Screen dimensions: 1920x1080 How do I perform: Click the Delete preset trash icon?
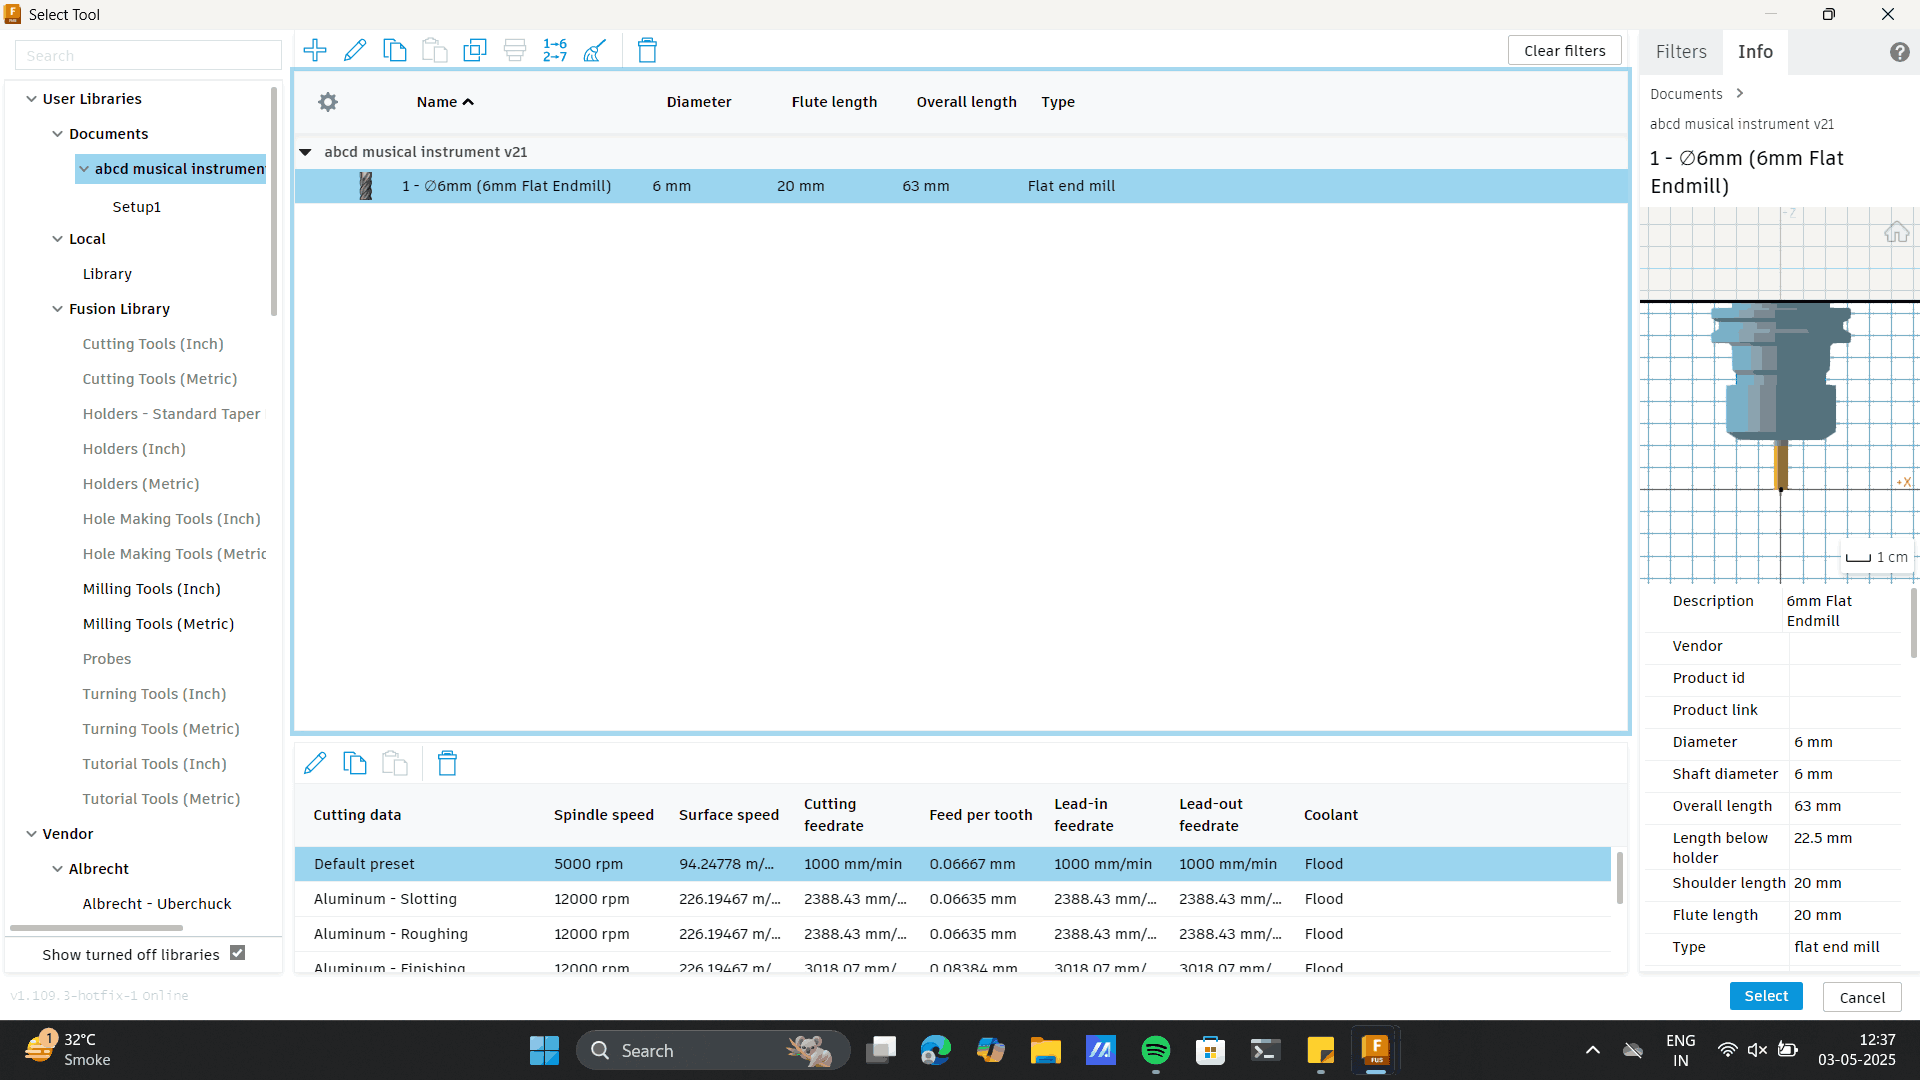click(x=447, y=763)
